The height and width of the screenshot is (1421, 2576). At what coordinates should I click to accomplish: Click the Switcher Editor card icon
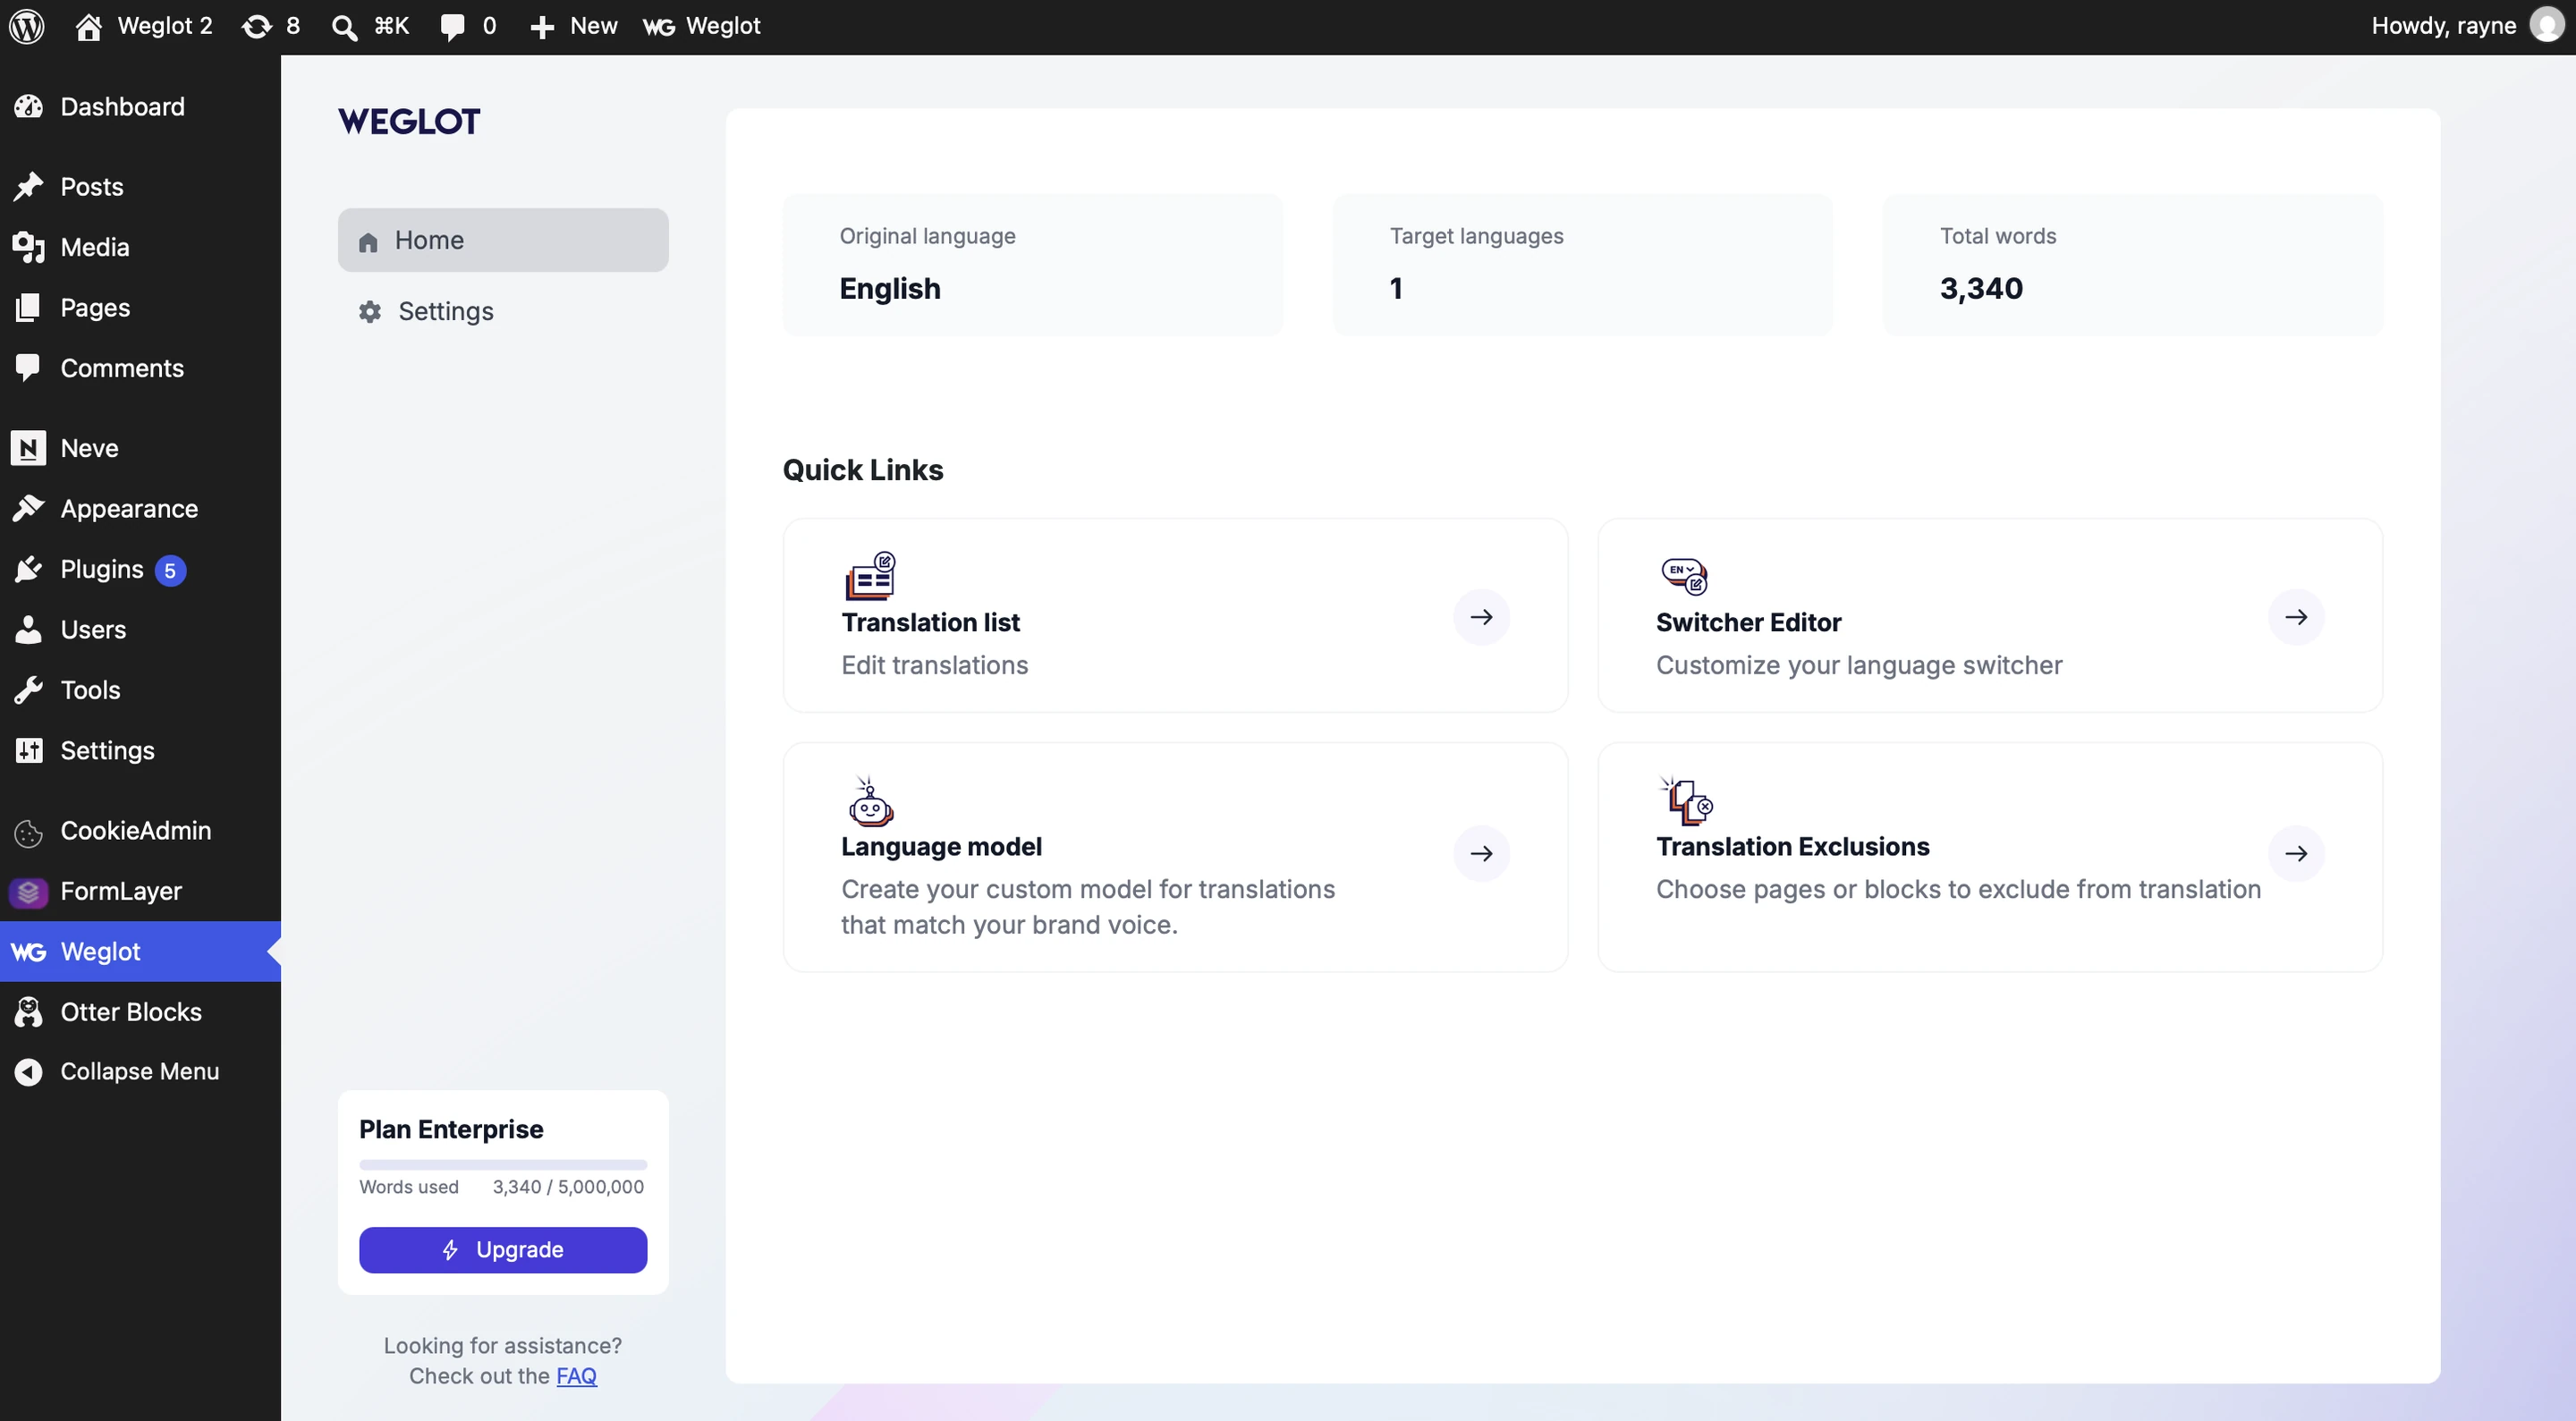click(x=1684, y=575)
